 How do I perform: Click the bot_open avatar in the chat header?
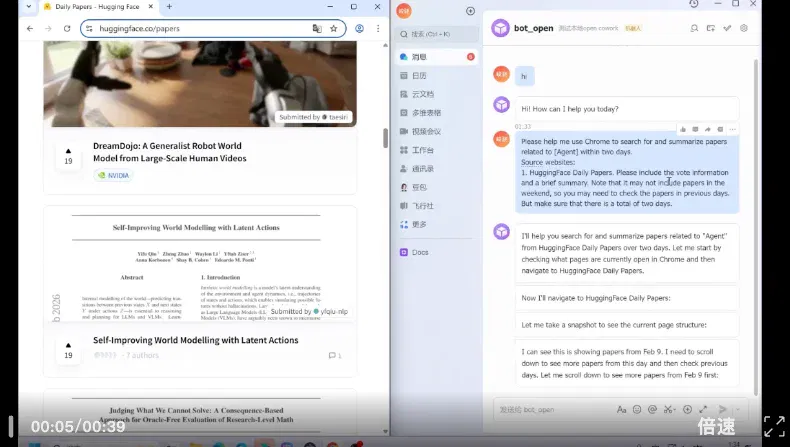[501, 28]
